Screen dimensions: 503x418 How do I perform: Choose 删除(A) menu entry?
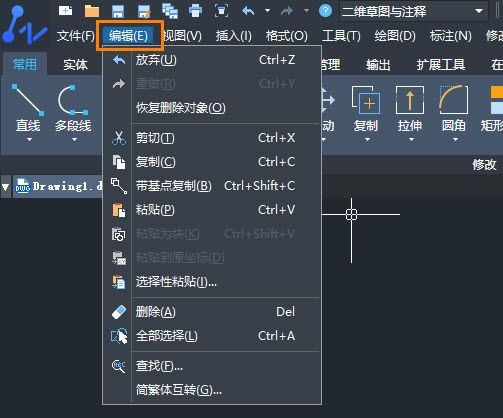click(x=212, y=312)
